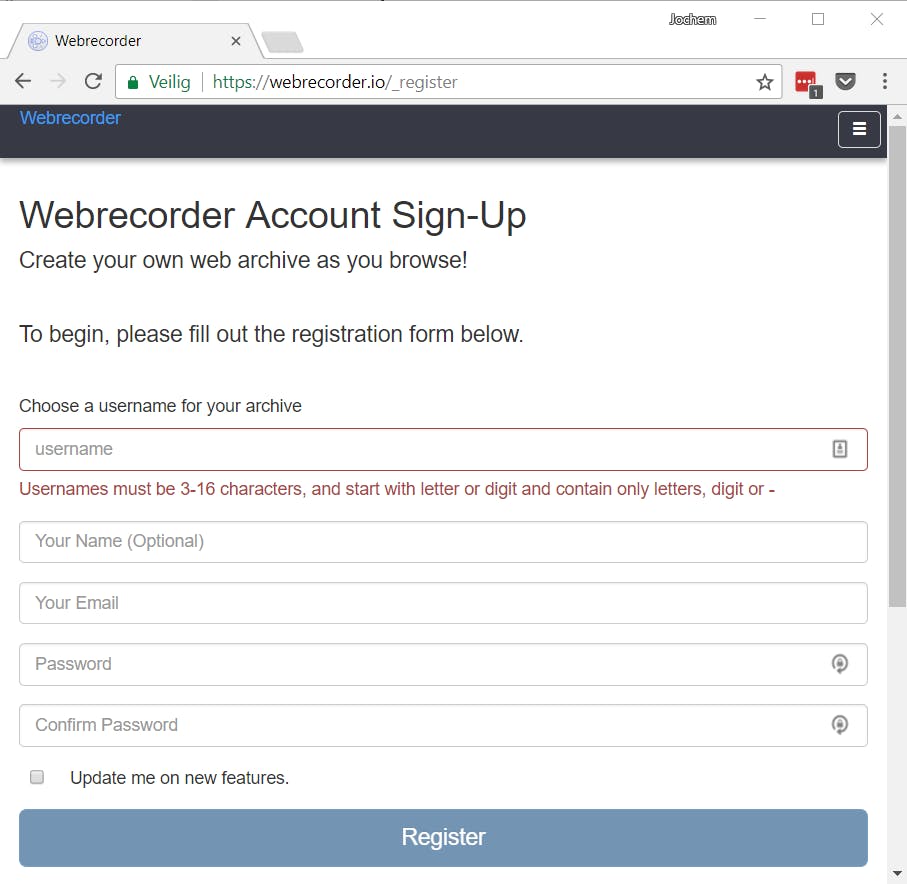Bookmark this page with the star icon
907x884 pixels.
pyautogui.click(x=765, y=82)
